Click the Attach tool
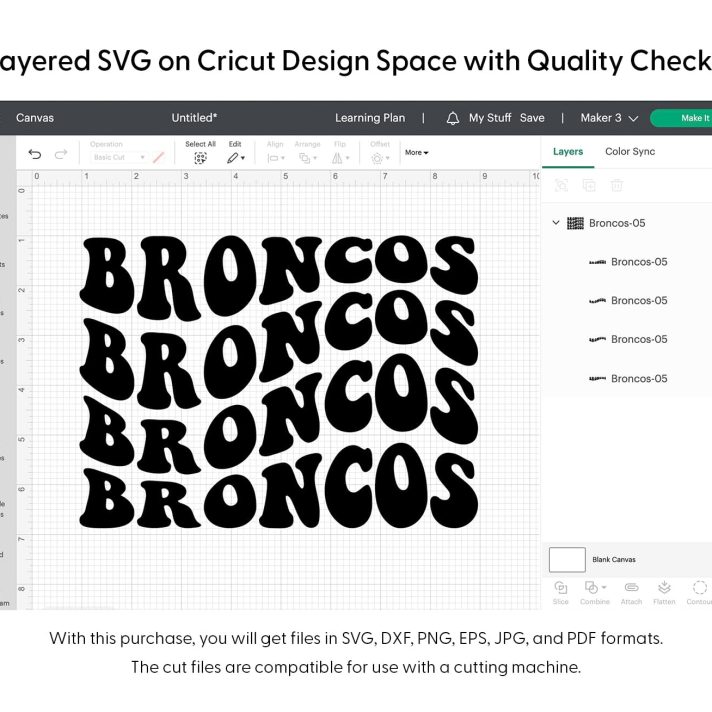 631,592
